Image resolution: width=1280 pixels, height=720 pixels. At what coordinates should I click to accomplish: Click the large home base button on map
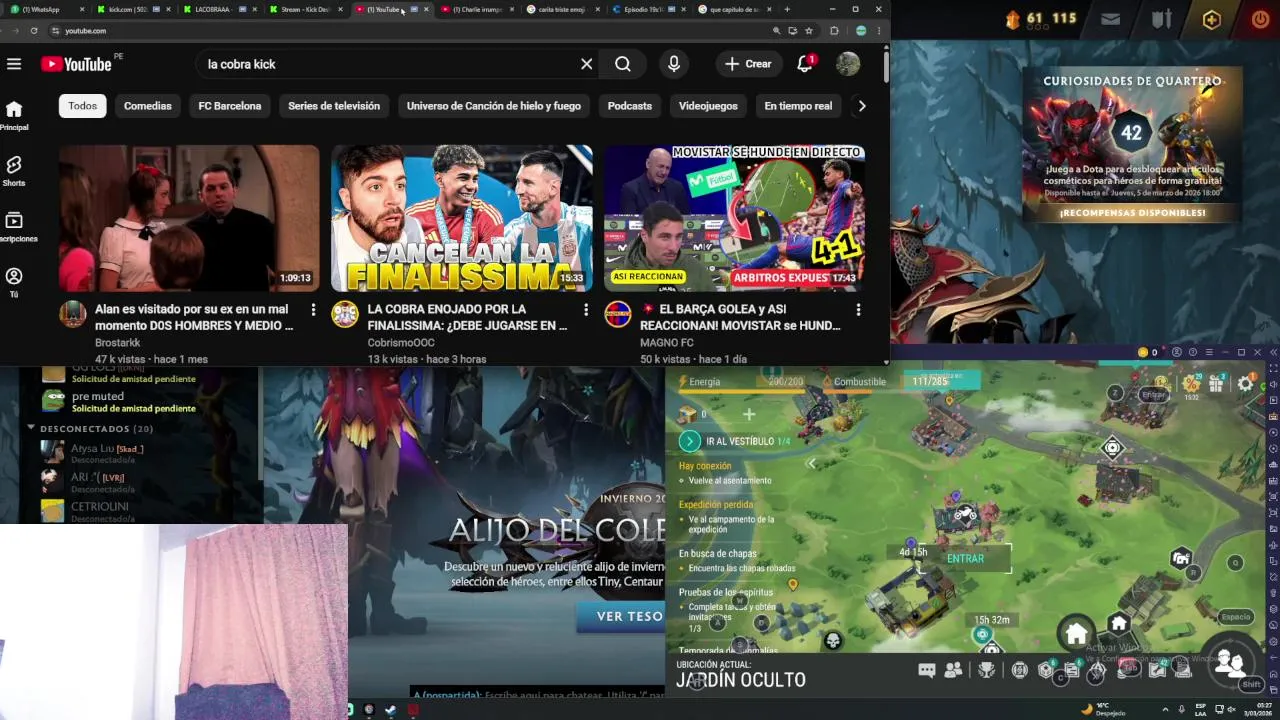click(x=1076, y=634)
